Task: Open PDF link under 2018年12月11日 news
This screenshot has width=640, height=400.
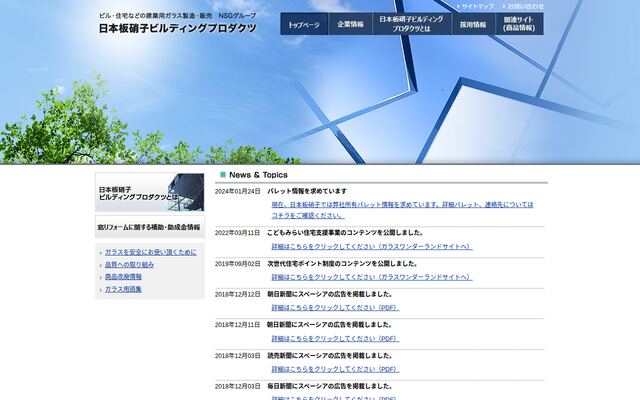Action: 336,339
